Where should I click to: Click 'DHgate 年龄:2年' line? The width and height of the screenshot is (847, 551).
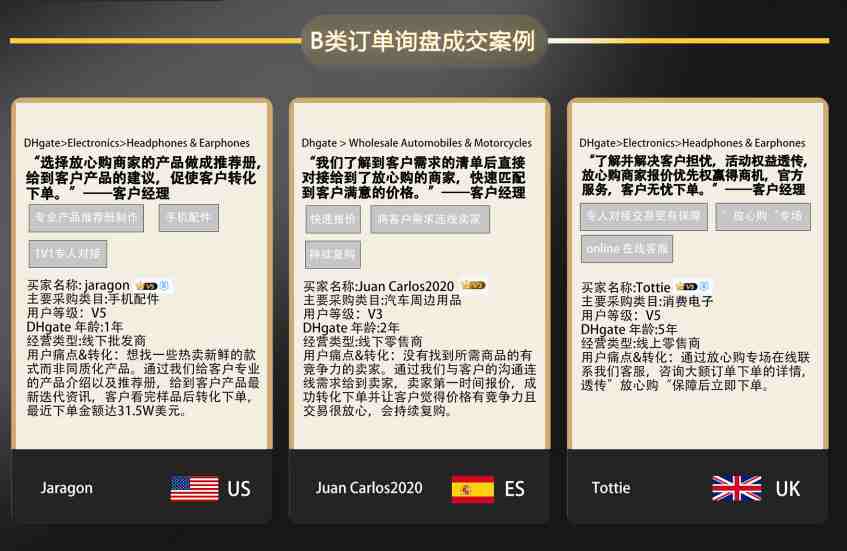[351, 328]
